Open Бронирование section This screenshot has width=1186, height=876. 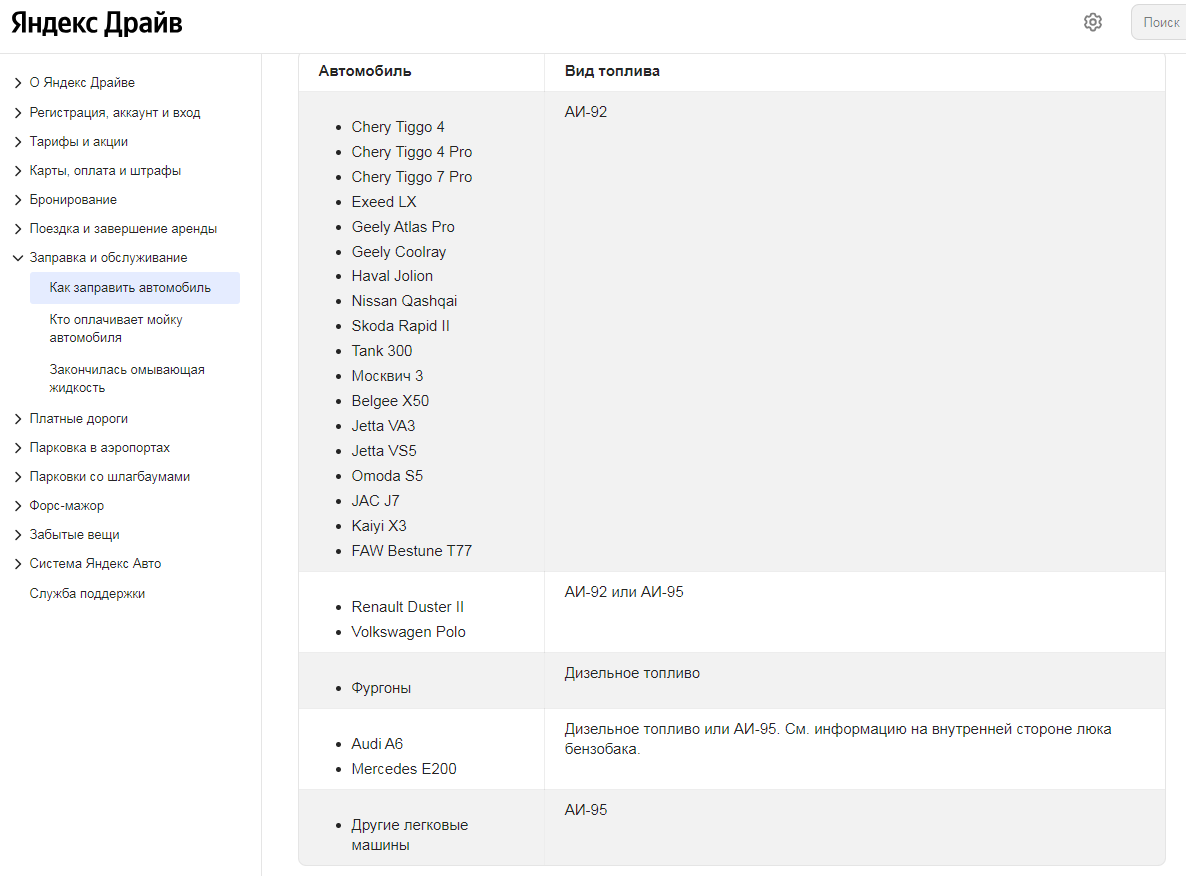pos(73,200)
